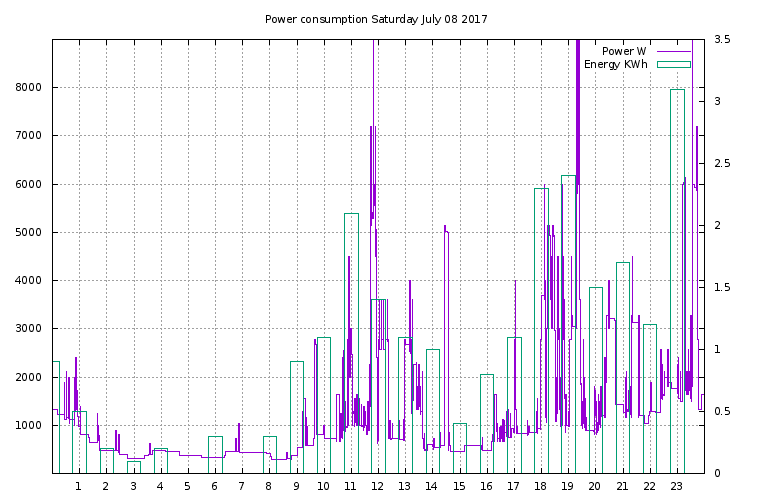Click the 0 label on the right axis
Screen dimensions: 768x500
tap(716, 474)
